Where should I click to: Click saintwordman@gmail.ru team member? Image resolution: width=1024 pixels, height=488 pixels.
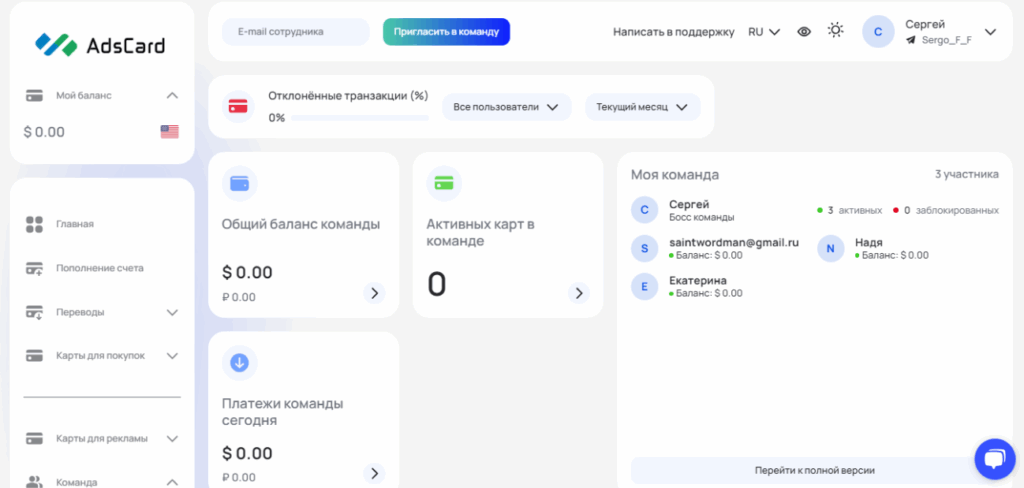click(x=734, y=242)
